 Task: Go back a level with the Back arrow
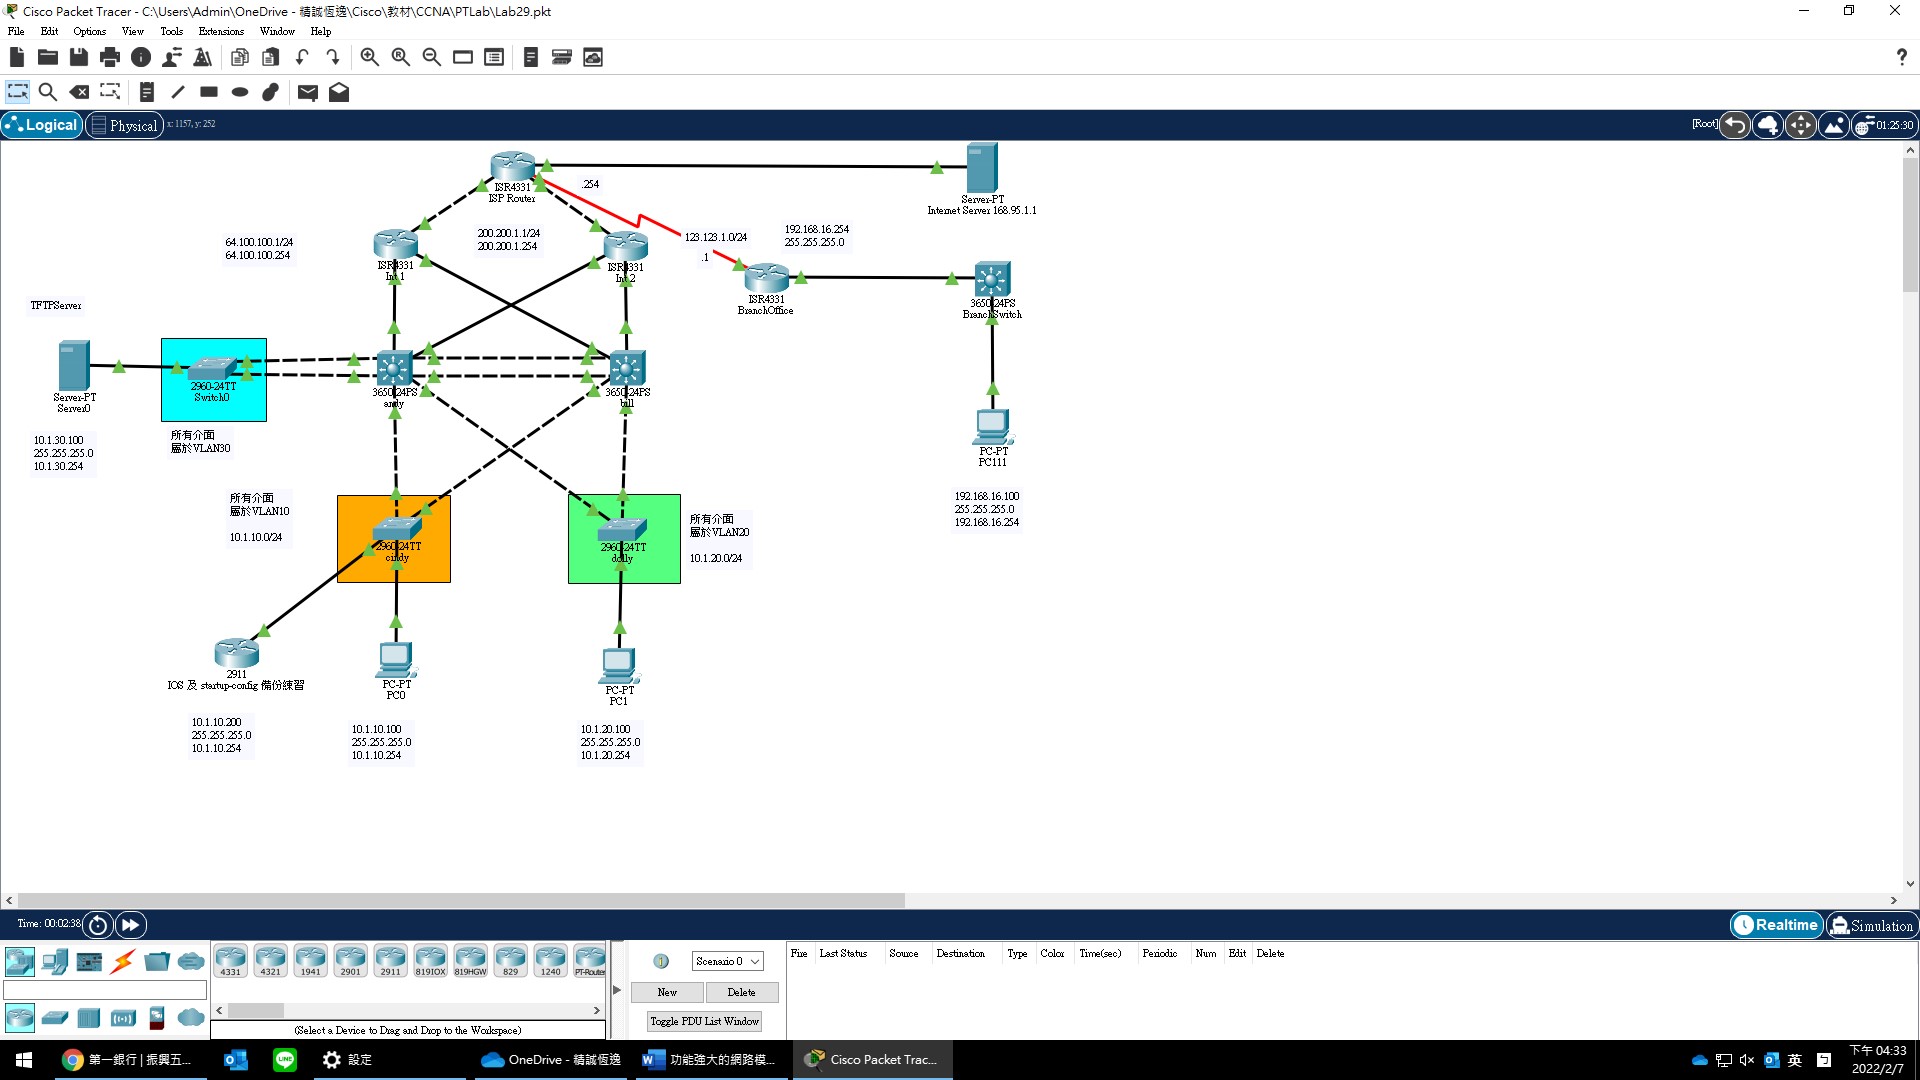(x=1735, y=125)
